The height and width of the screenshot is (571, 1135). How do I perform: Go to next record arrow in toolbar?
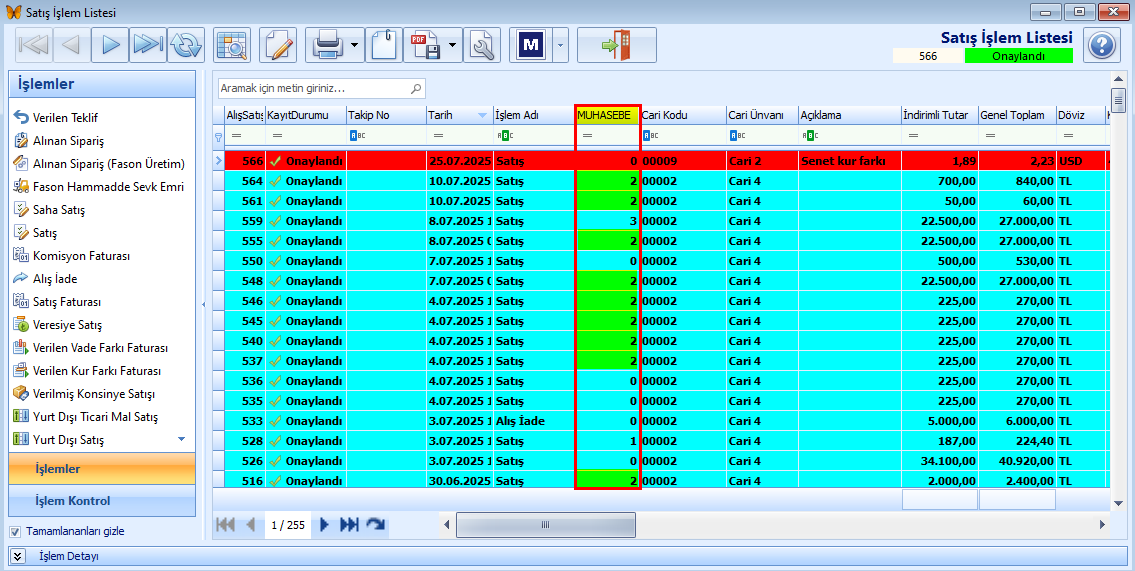111,45
